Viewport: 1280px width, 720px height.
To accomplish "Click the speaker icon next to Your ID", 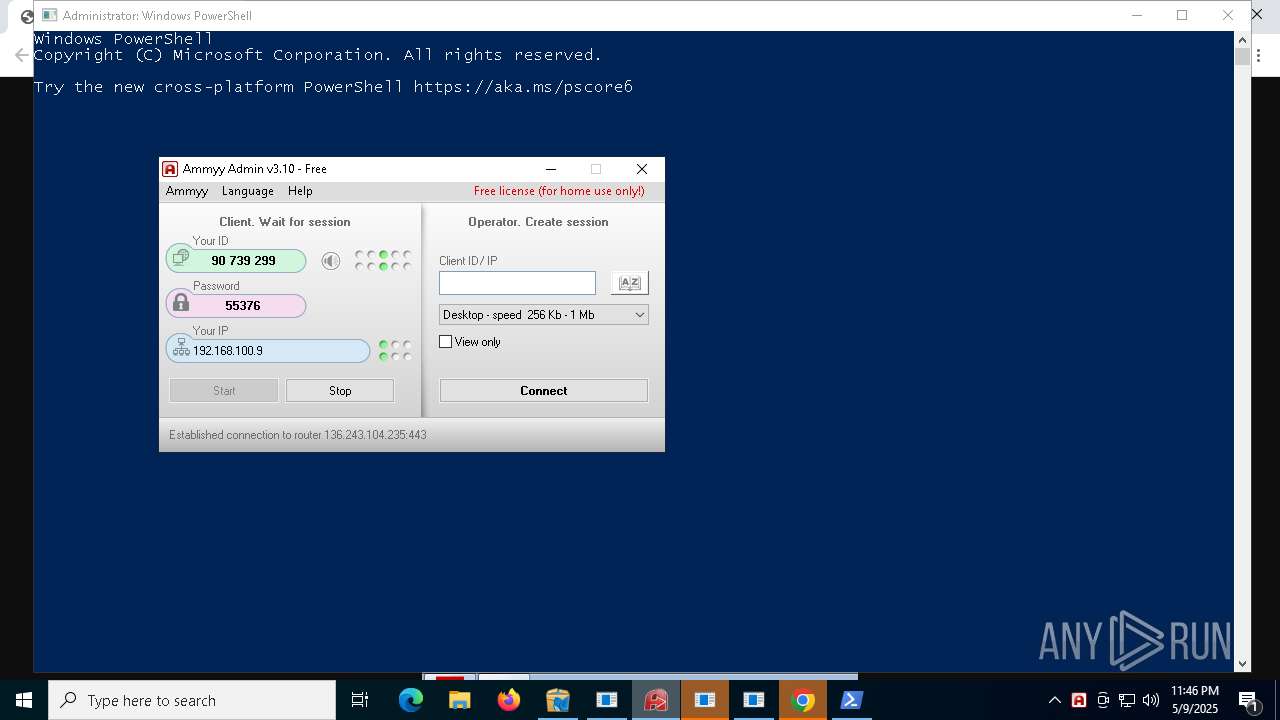I will coord(331,261).
